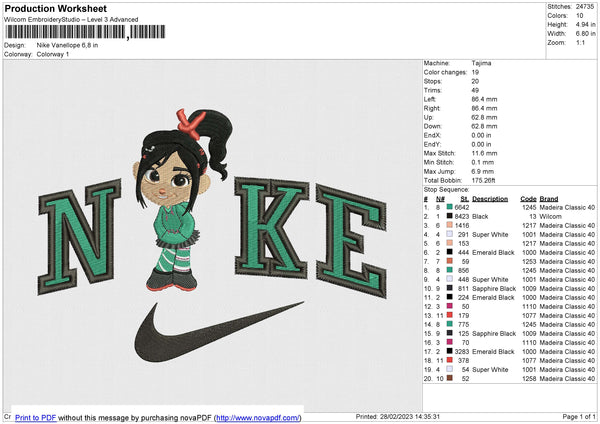Select the Left value 86.4 mm

click(x=484, y=99)
